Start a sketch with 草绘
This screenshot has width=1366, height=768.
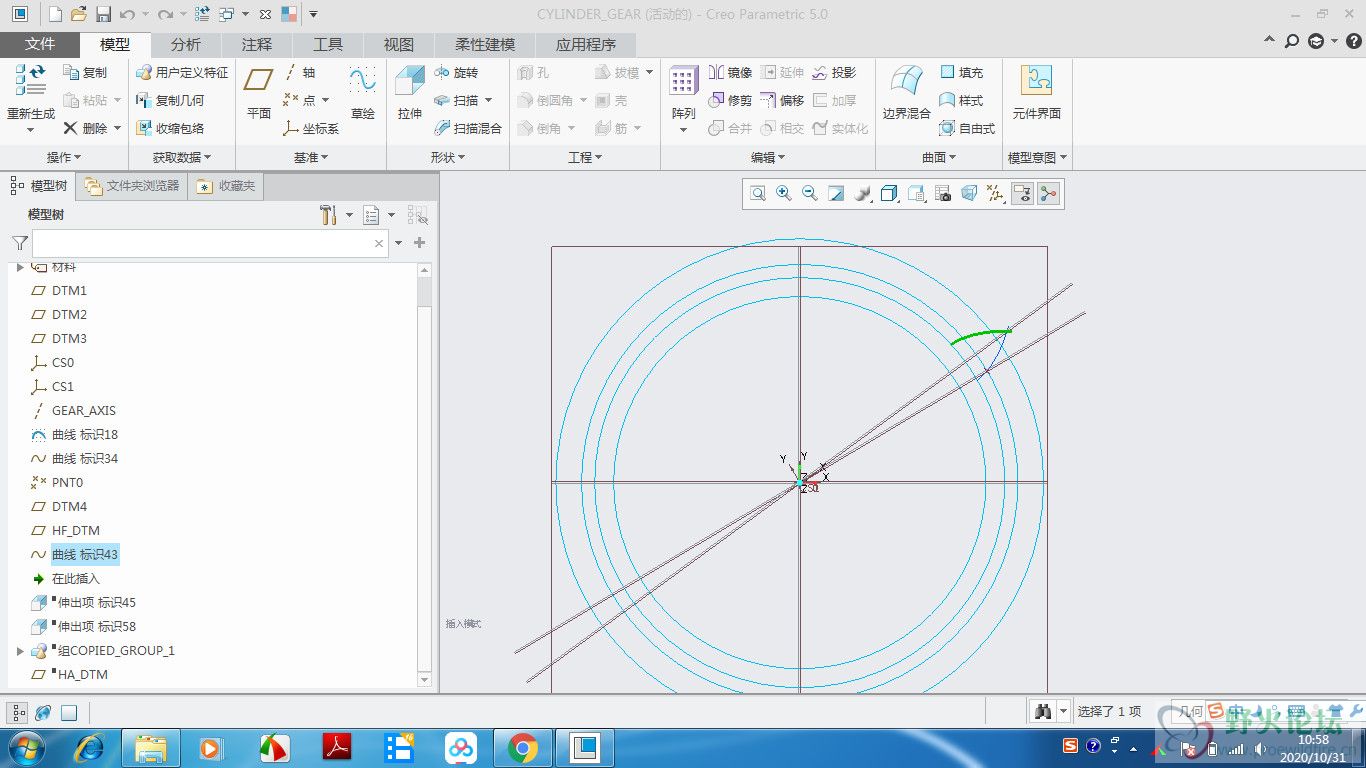pos(362,93)
